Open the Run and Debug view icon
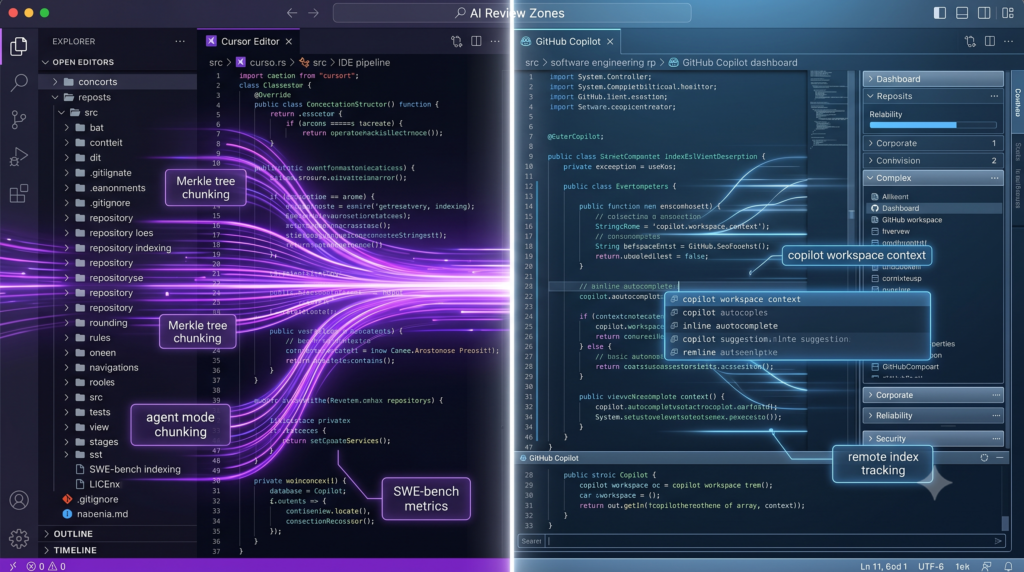This screenshot has width=1024, height=572. coord(19,157)
